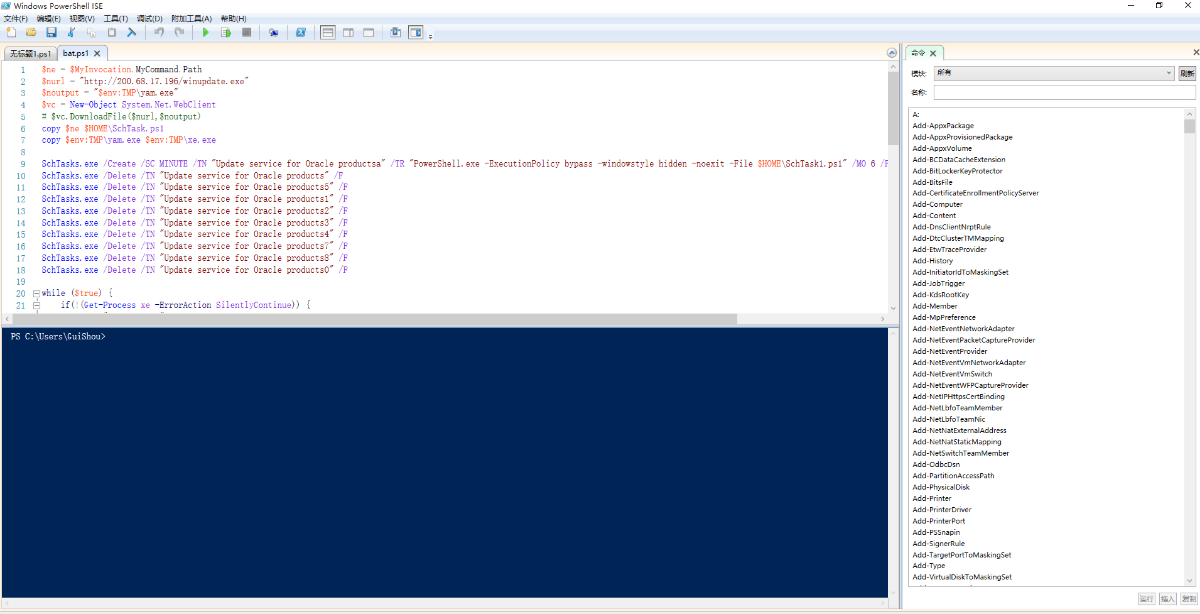Screen dimensions: 1200x614
Task: Clear the console pane with the toolbar icon
Action: click(x=131, y=33)
